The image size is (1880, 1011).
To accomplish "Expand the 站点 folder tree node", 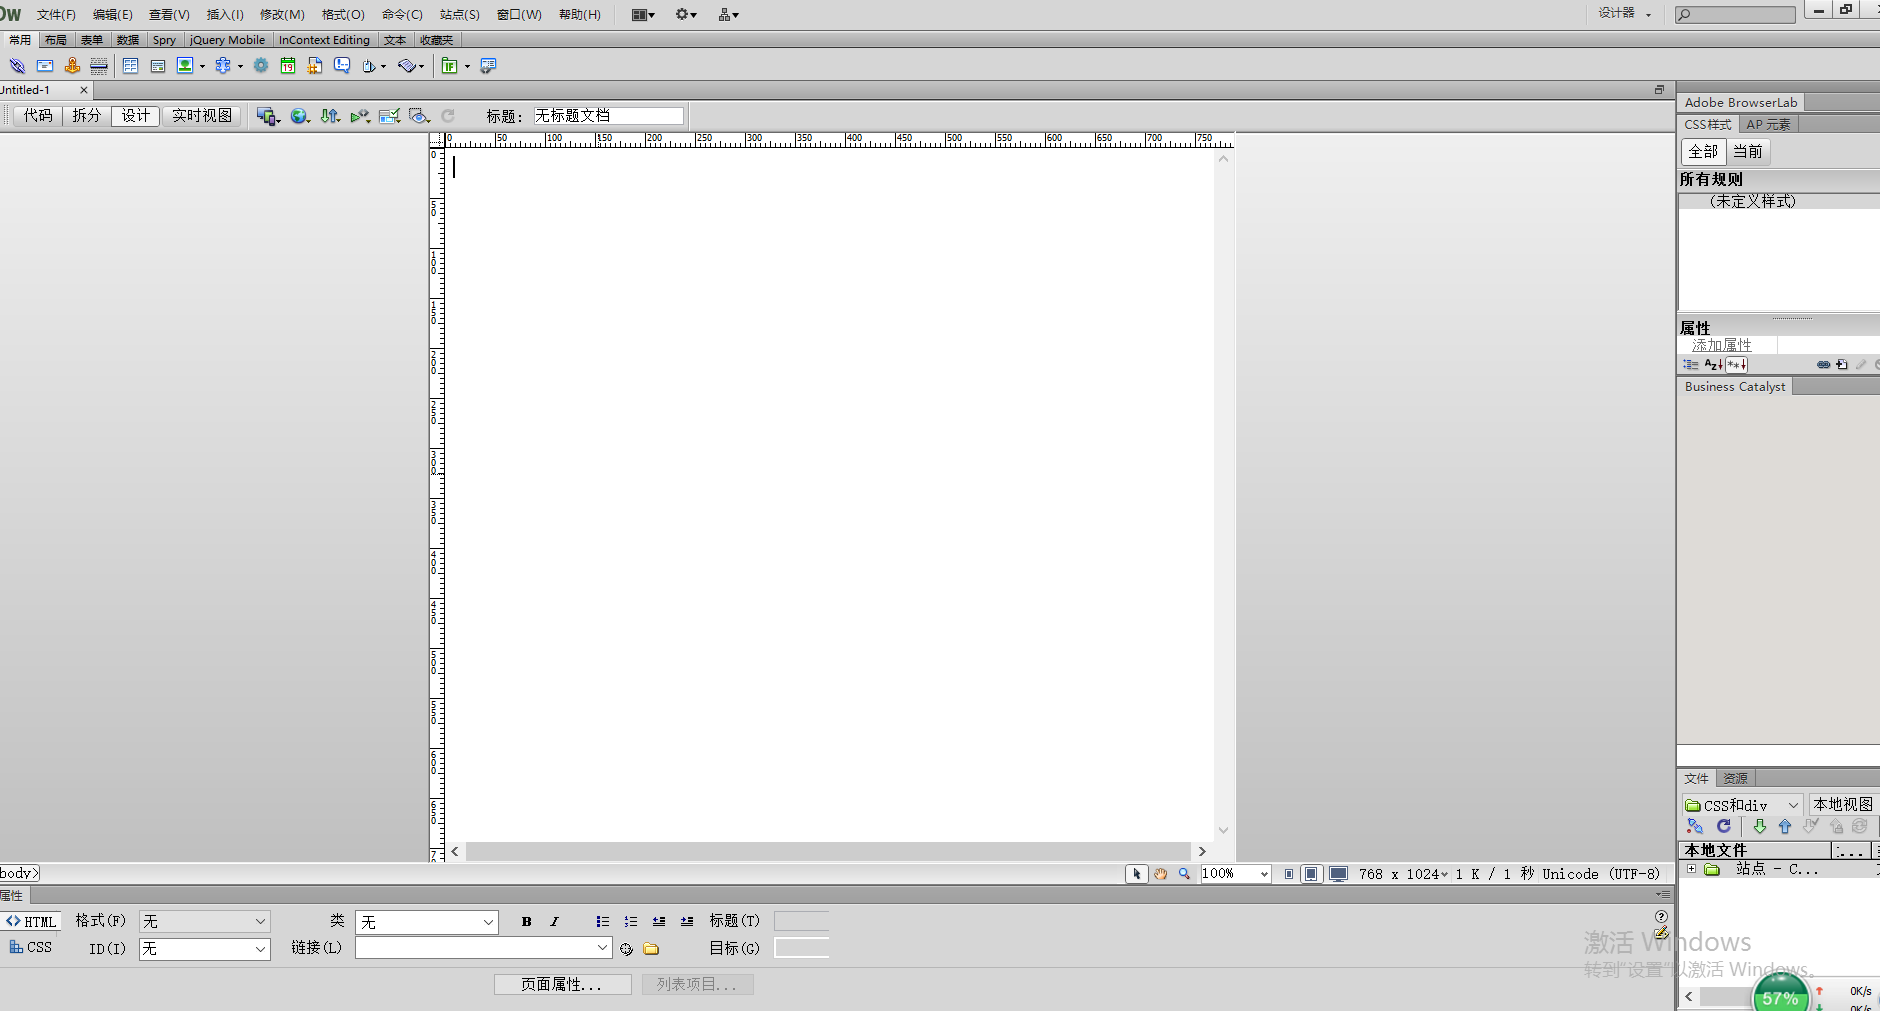I will 1691,869.
